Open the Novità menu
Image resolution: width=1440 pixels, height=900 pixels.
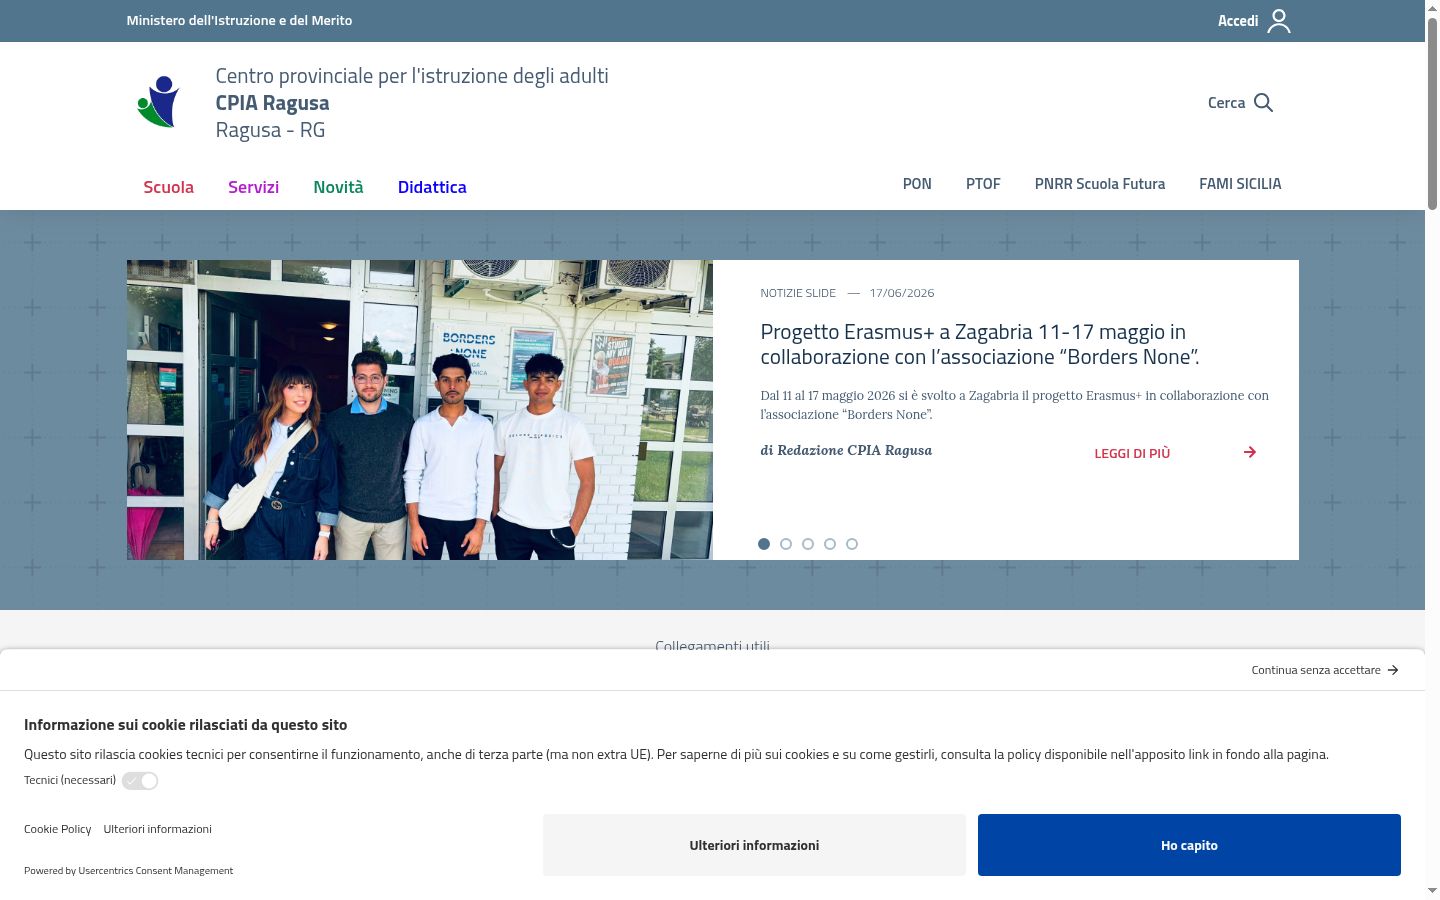point(338,187)
